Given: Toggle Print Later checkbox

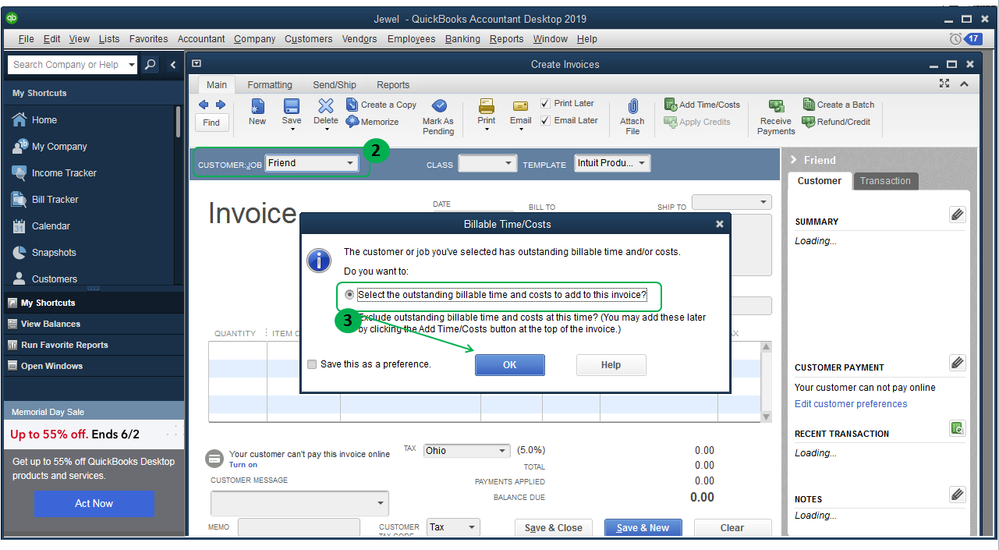Looking at the screenshot, I should coord(545,103).
